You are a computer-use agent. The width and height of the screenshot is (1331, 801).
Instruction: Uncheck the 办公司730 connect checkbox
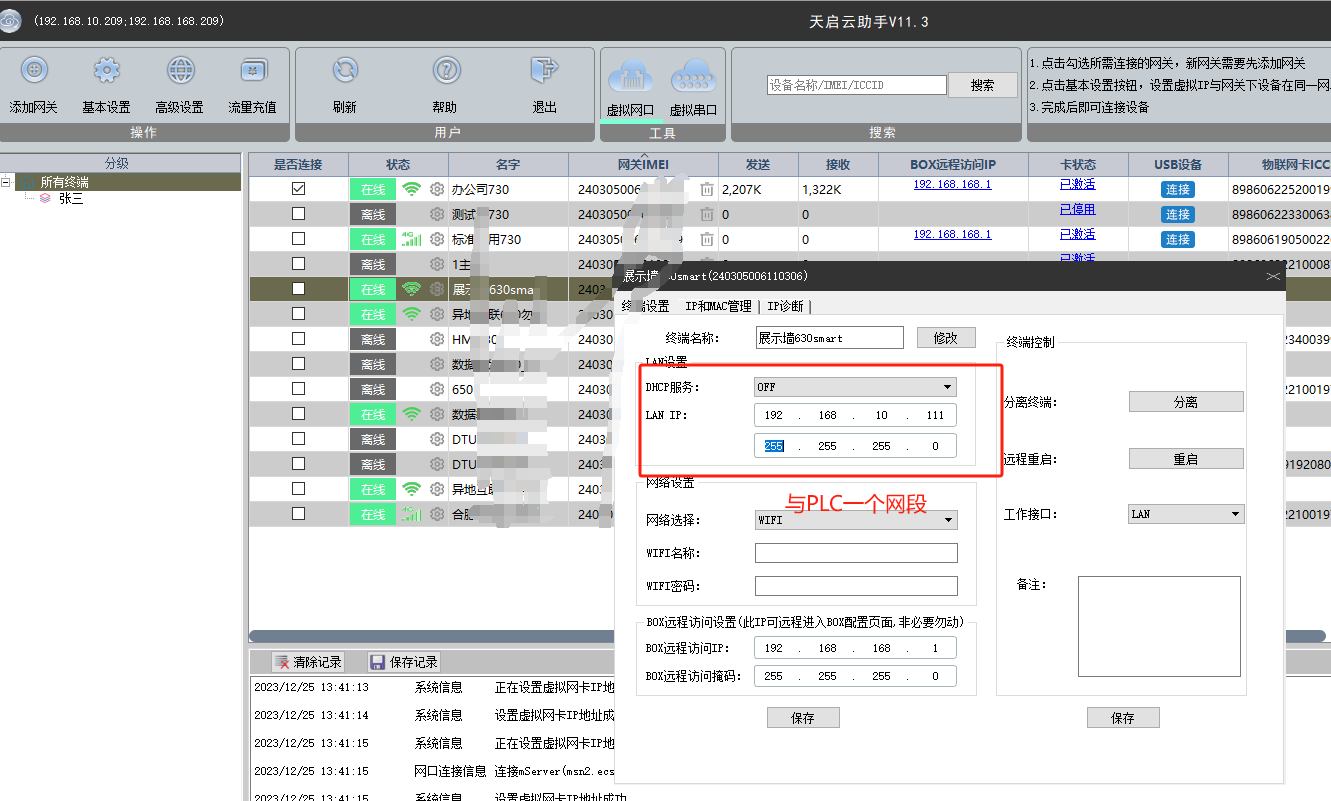pos(298,188)
